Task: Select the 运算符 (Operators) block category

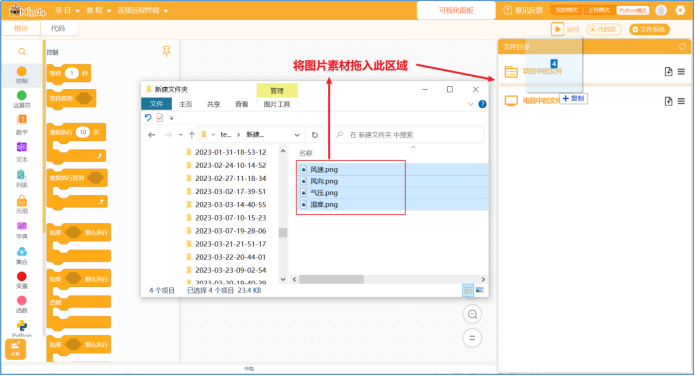Action: tap(21, 99)
